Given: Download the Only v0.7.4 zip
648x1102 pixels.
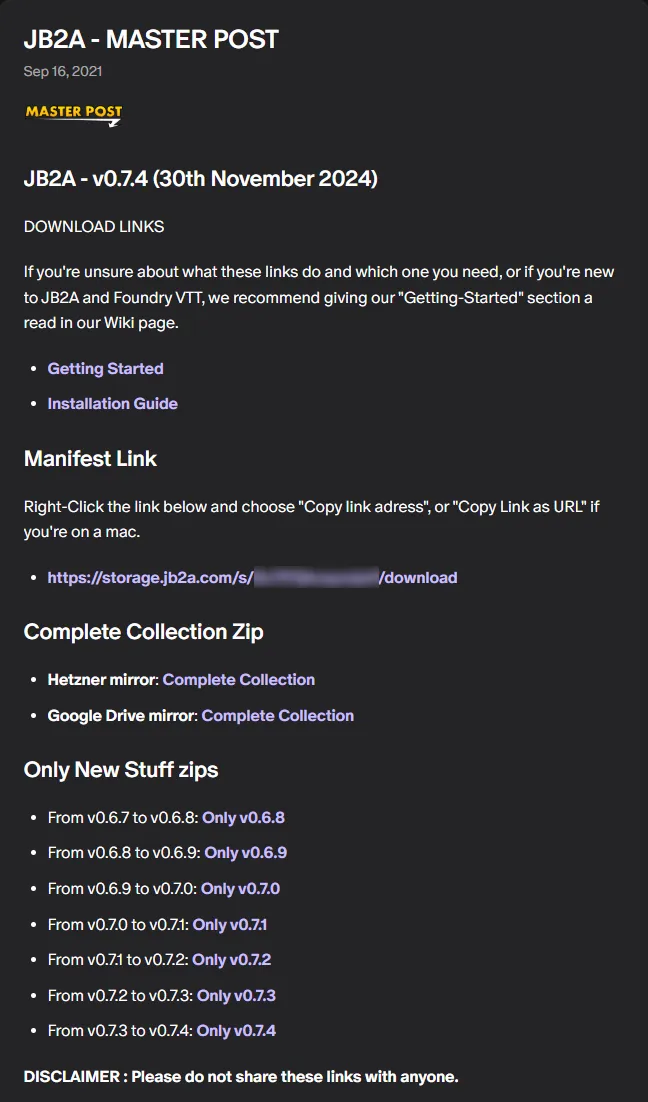Looking at the screenshot, I should (x=236, y=1030).
